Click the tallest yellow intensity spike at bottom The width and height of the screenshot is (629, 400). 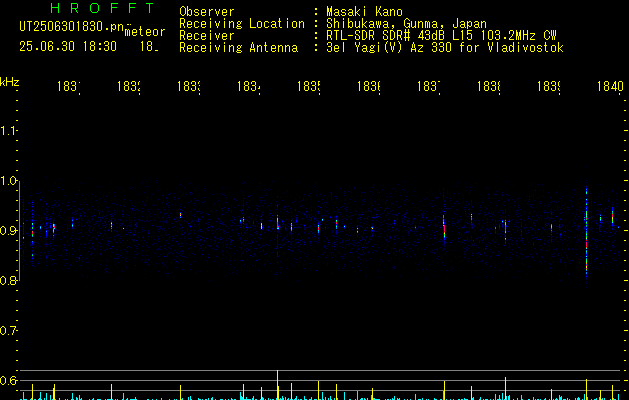tap(278, 385)
